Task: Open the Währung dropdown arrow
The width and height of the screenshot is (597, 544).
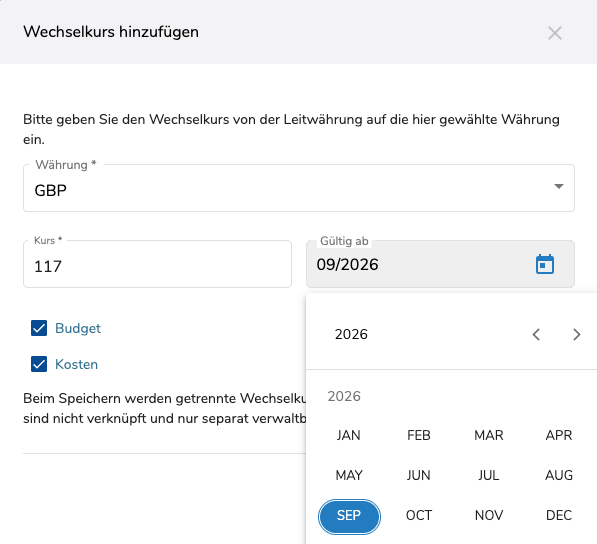Action: click(559, 186)
